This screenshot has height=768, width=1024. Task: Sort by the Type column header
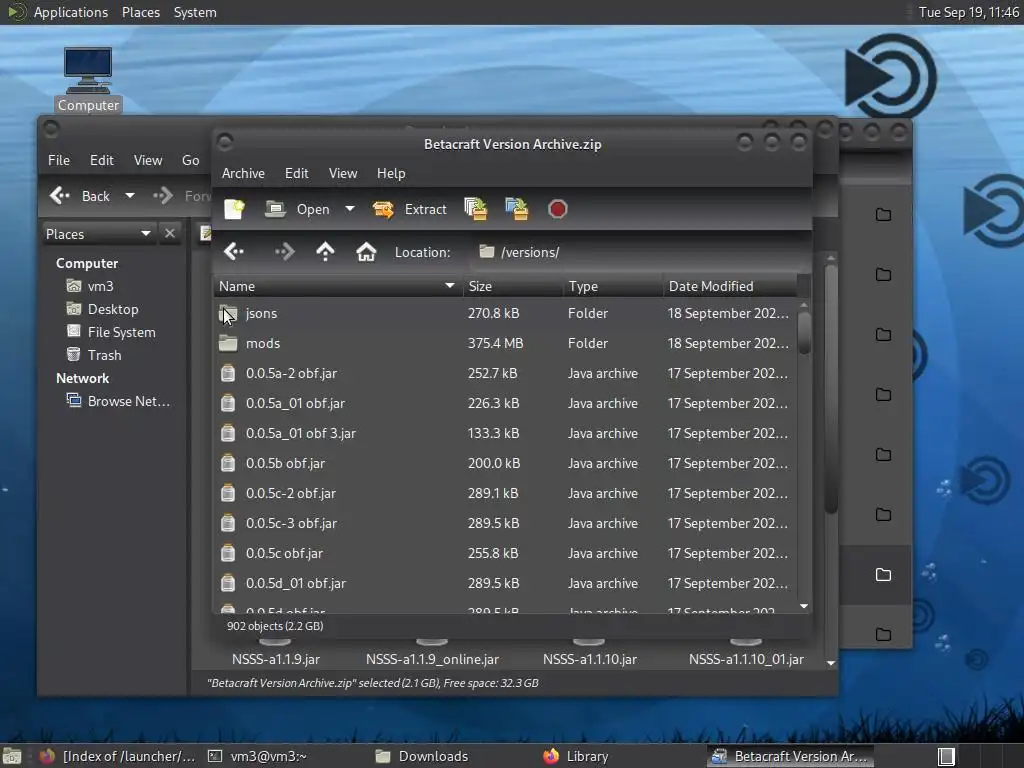pos(613,286)
